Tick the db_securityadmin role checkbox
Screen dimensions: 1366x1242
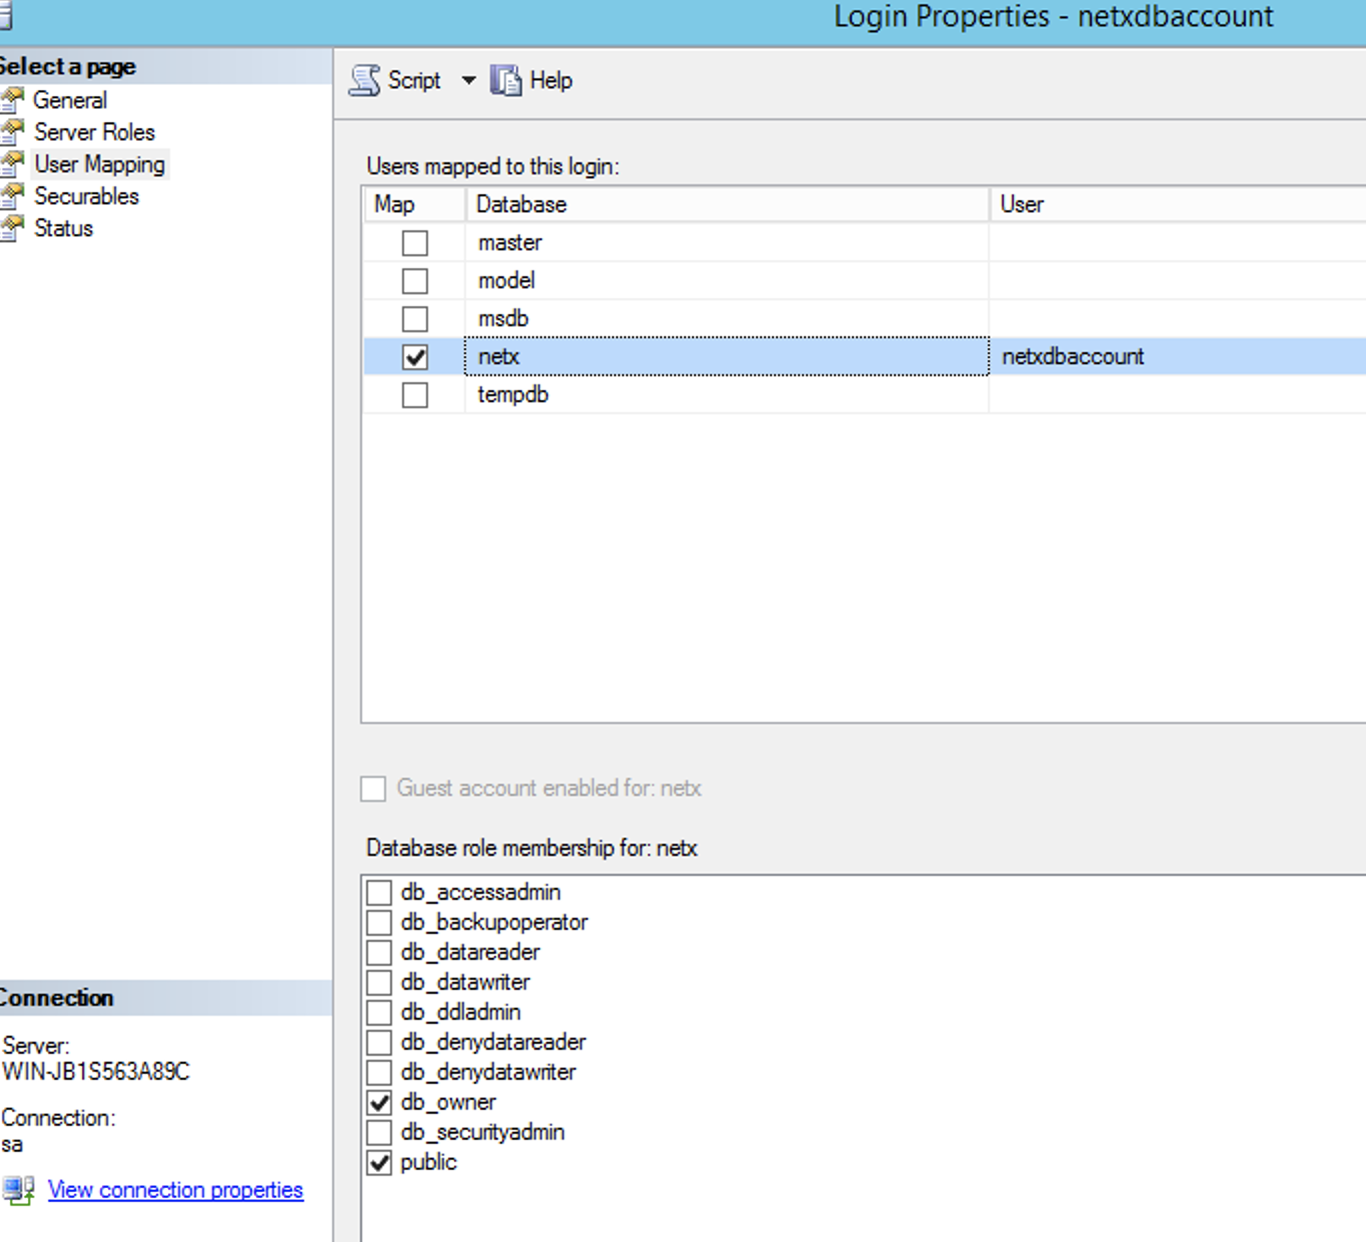pos(379,1132)
